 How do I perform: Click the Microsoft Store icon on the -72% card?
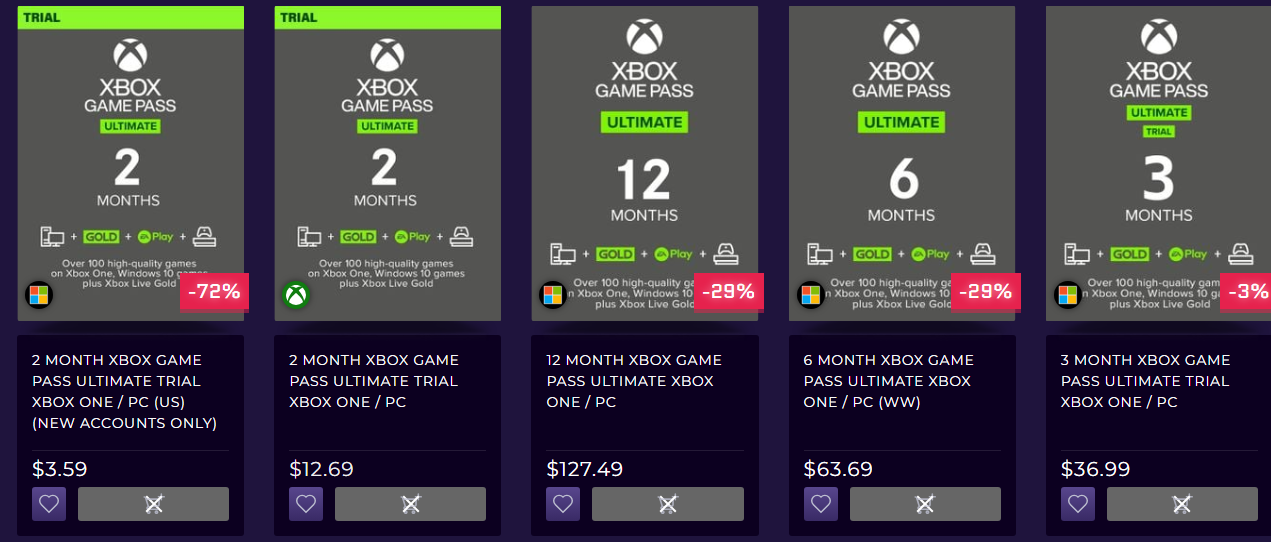[39, 295]
